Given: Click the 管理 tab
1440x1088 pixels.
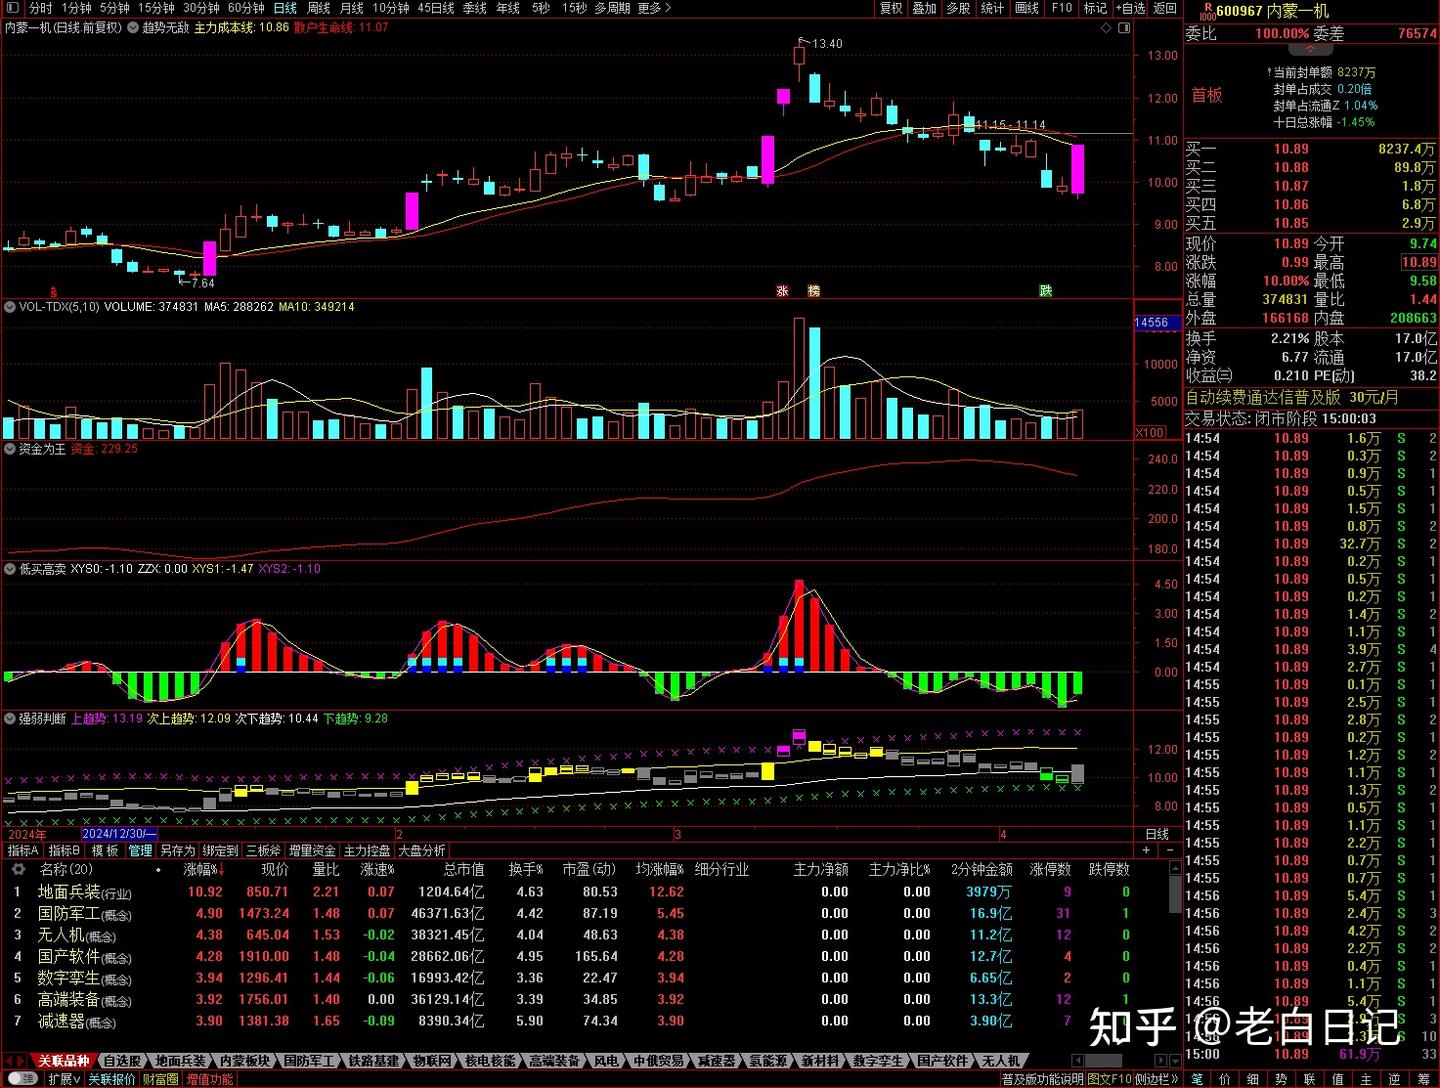Looking at the screenshot, I should (x=140, y=851).
